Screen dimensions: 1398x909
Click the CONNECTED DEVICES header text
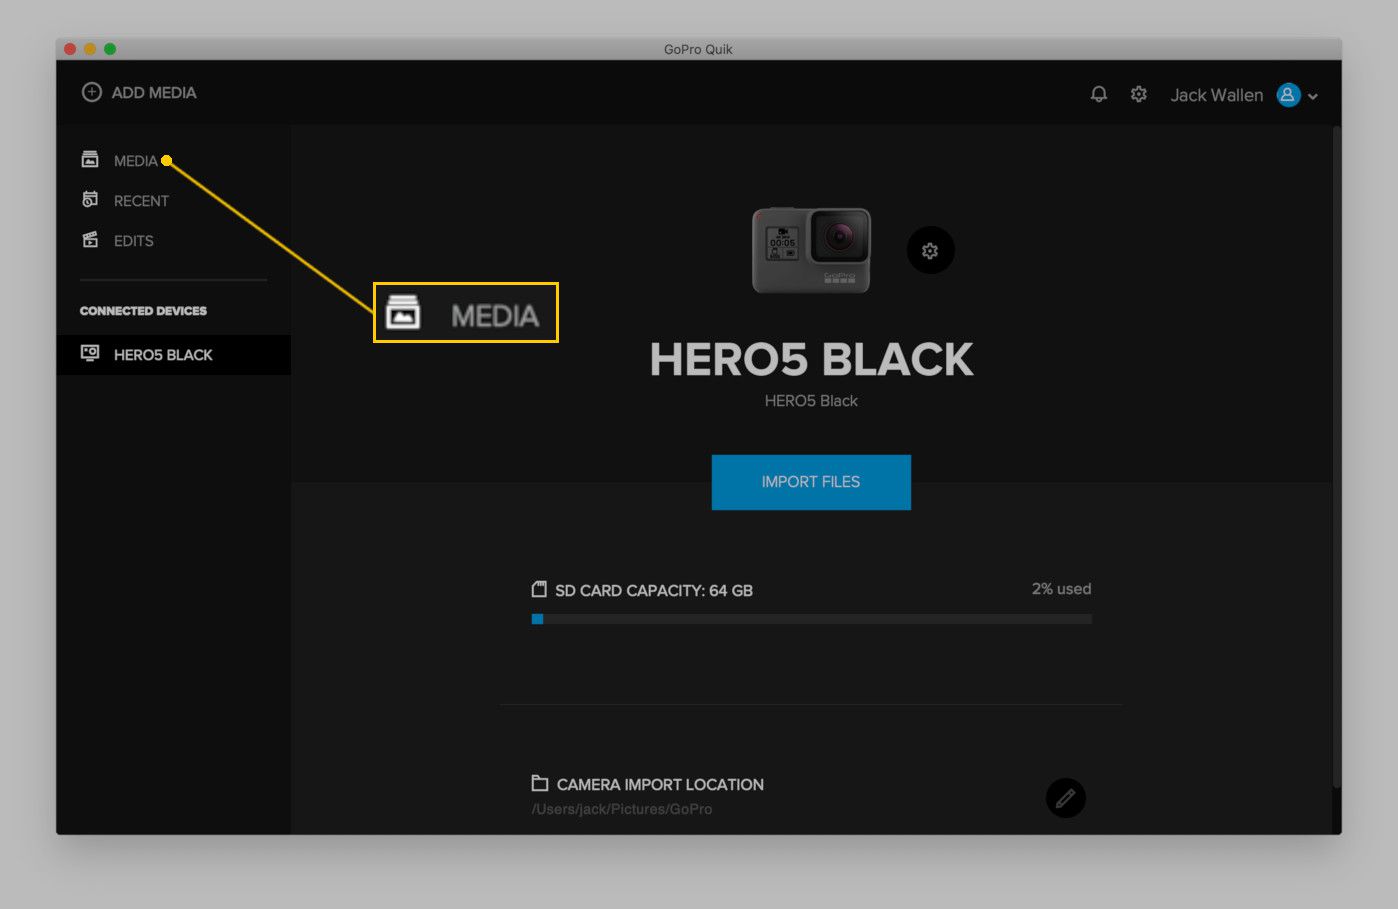coord(143,311)
